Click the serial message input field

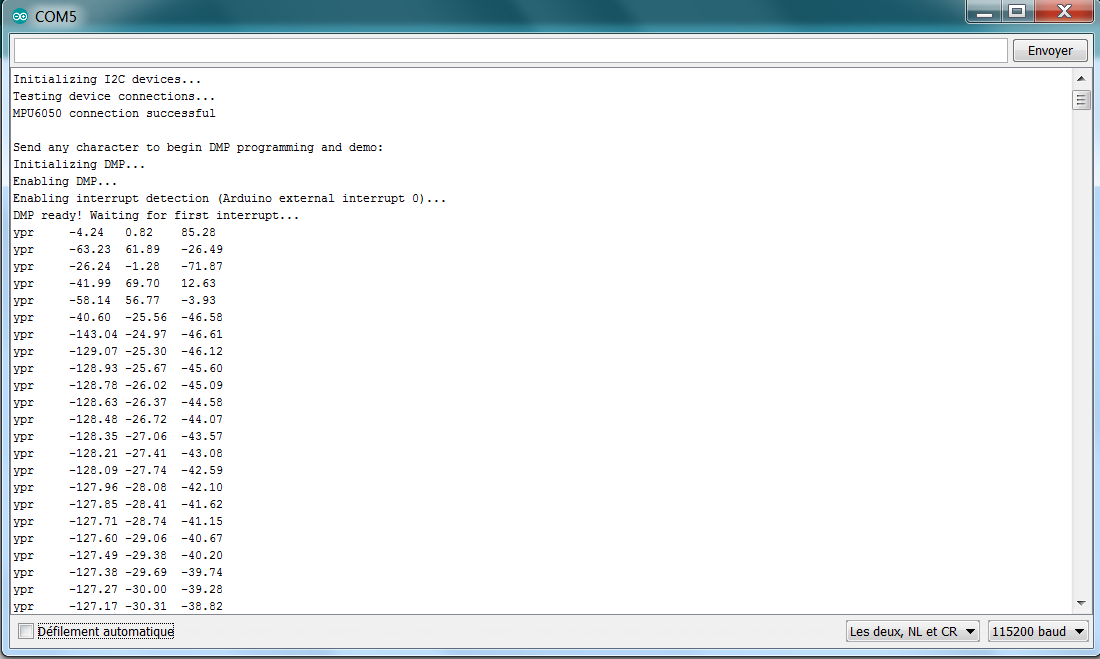pyautogui.click(x=511, y=51)
